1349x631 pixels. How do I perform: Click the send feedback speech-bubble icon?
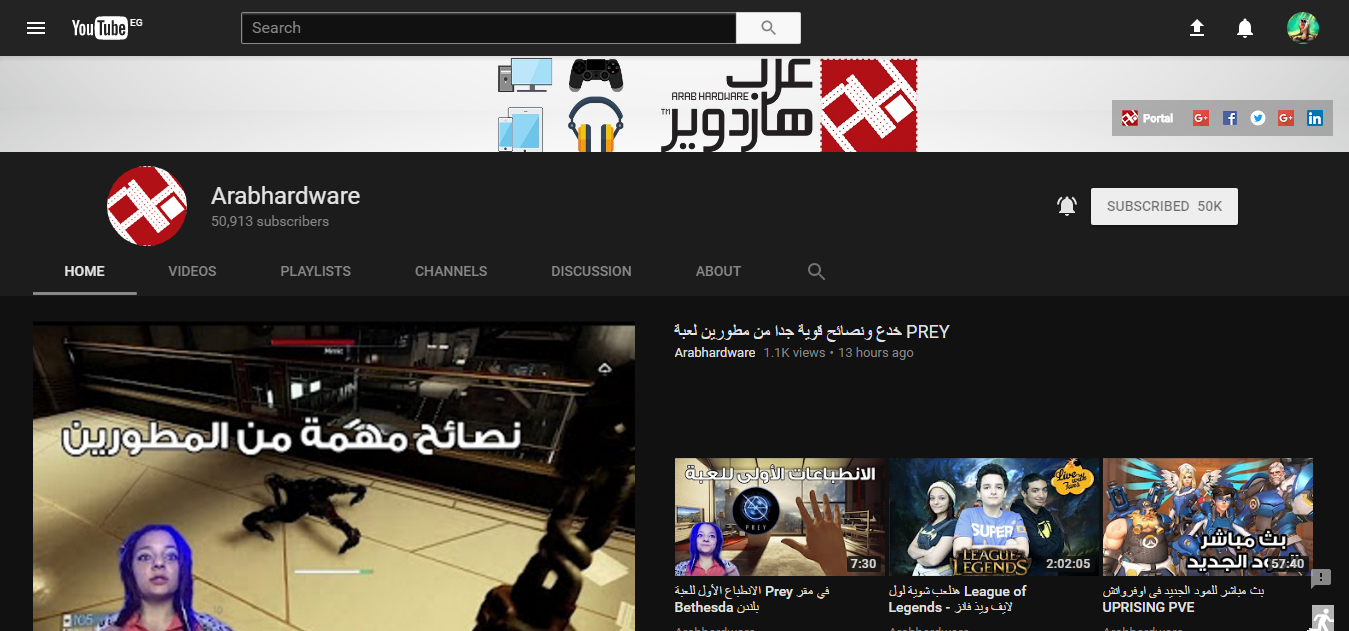click(1321, 578)
